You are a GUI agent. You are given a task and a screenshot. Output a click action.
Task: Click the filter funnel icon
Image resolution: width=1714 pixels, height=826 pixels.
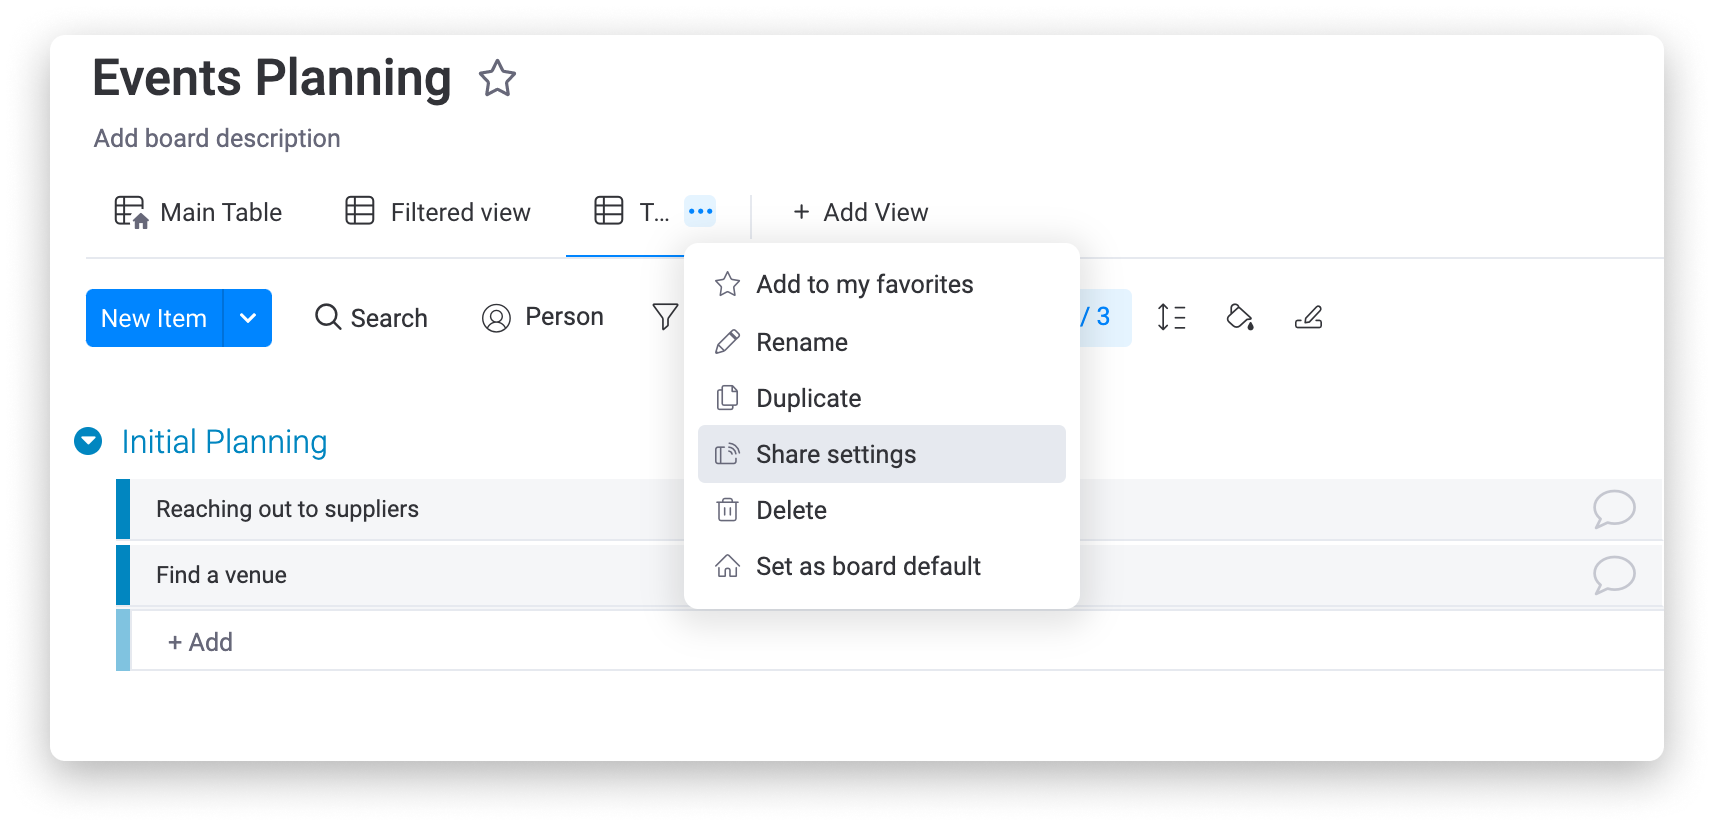click(665, 317)
